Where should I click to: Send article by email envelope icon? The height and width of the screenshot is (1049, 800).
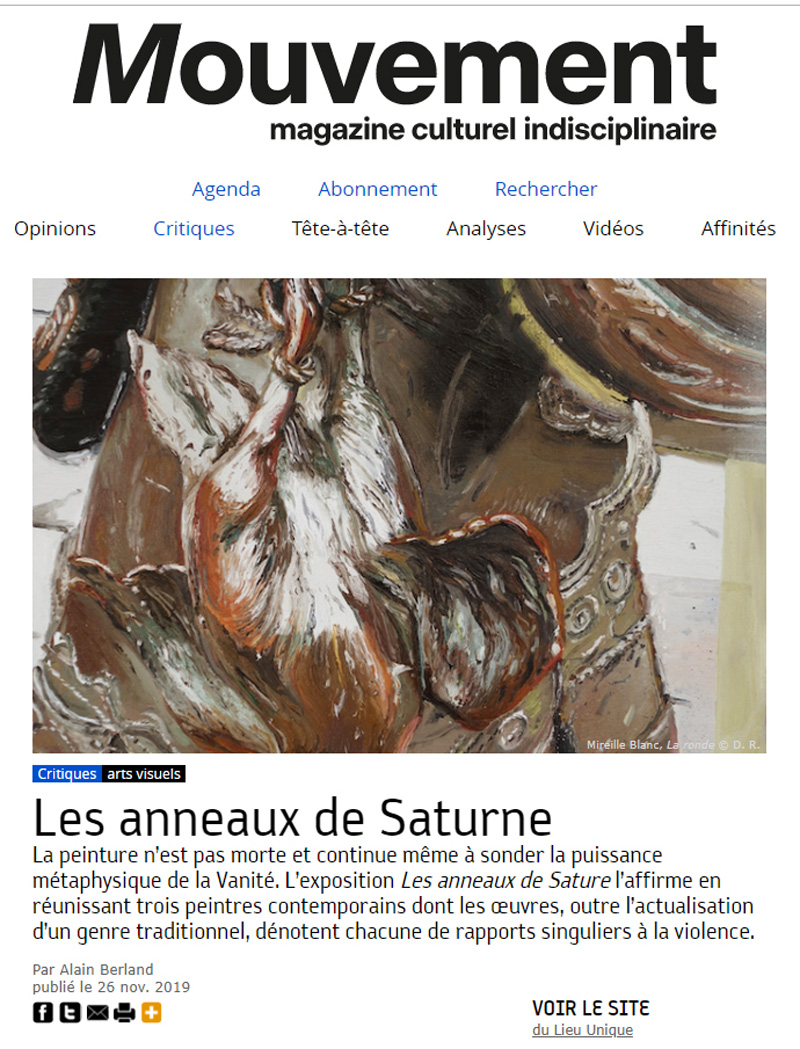tap(98, 1013)
